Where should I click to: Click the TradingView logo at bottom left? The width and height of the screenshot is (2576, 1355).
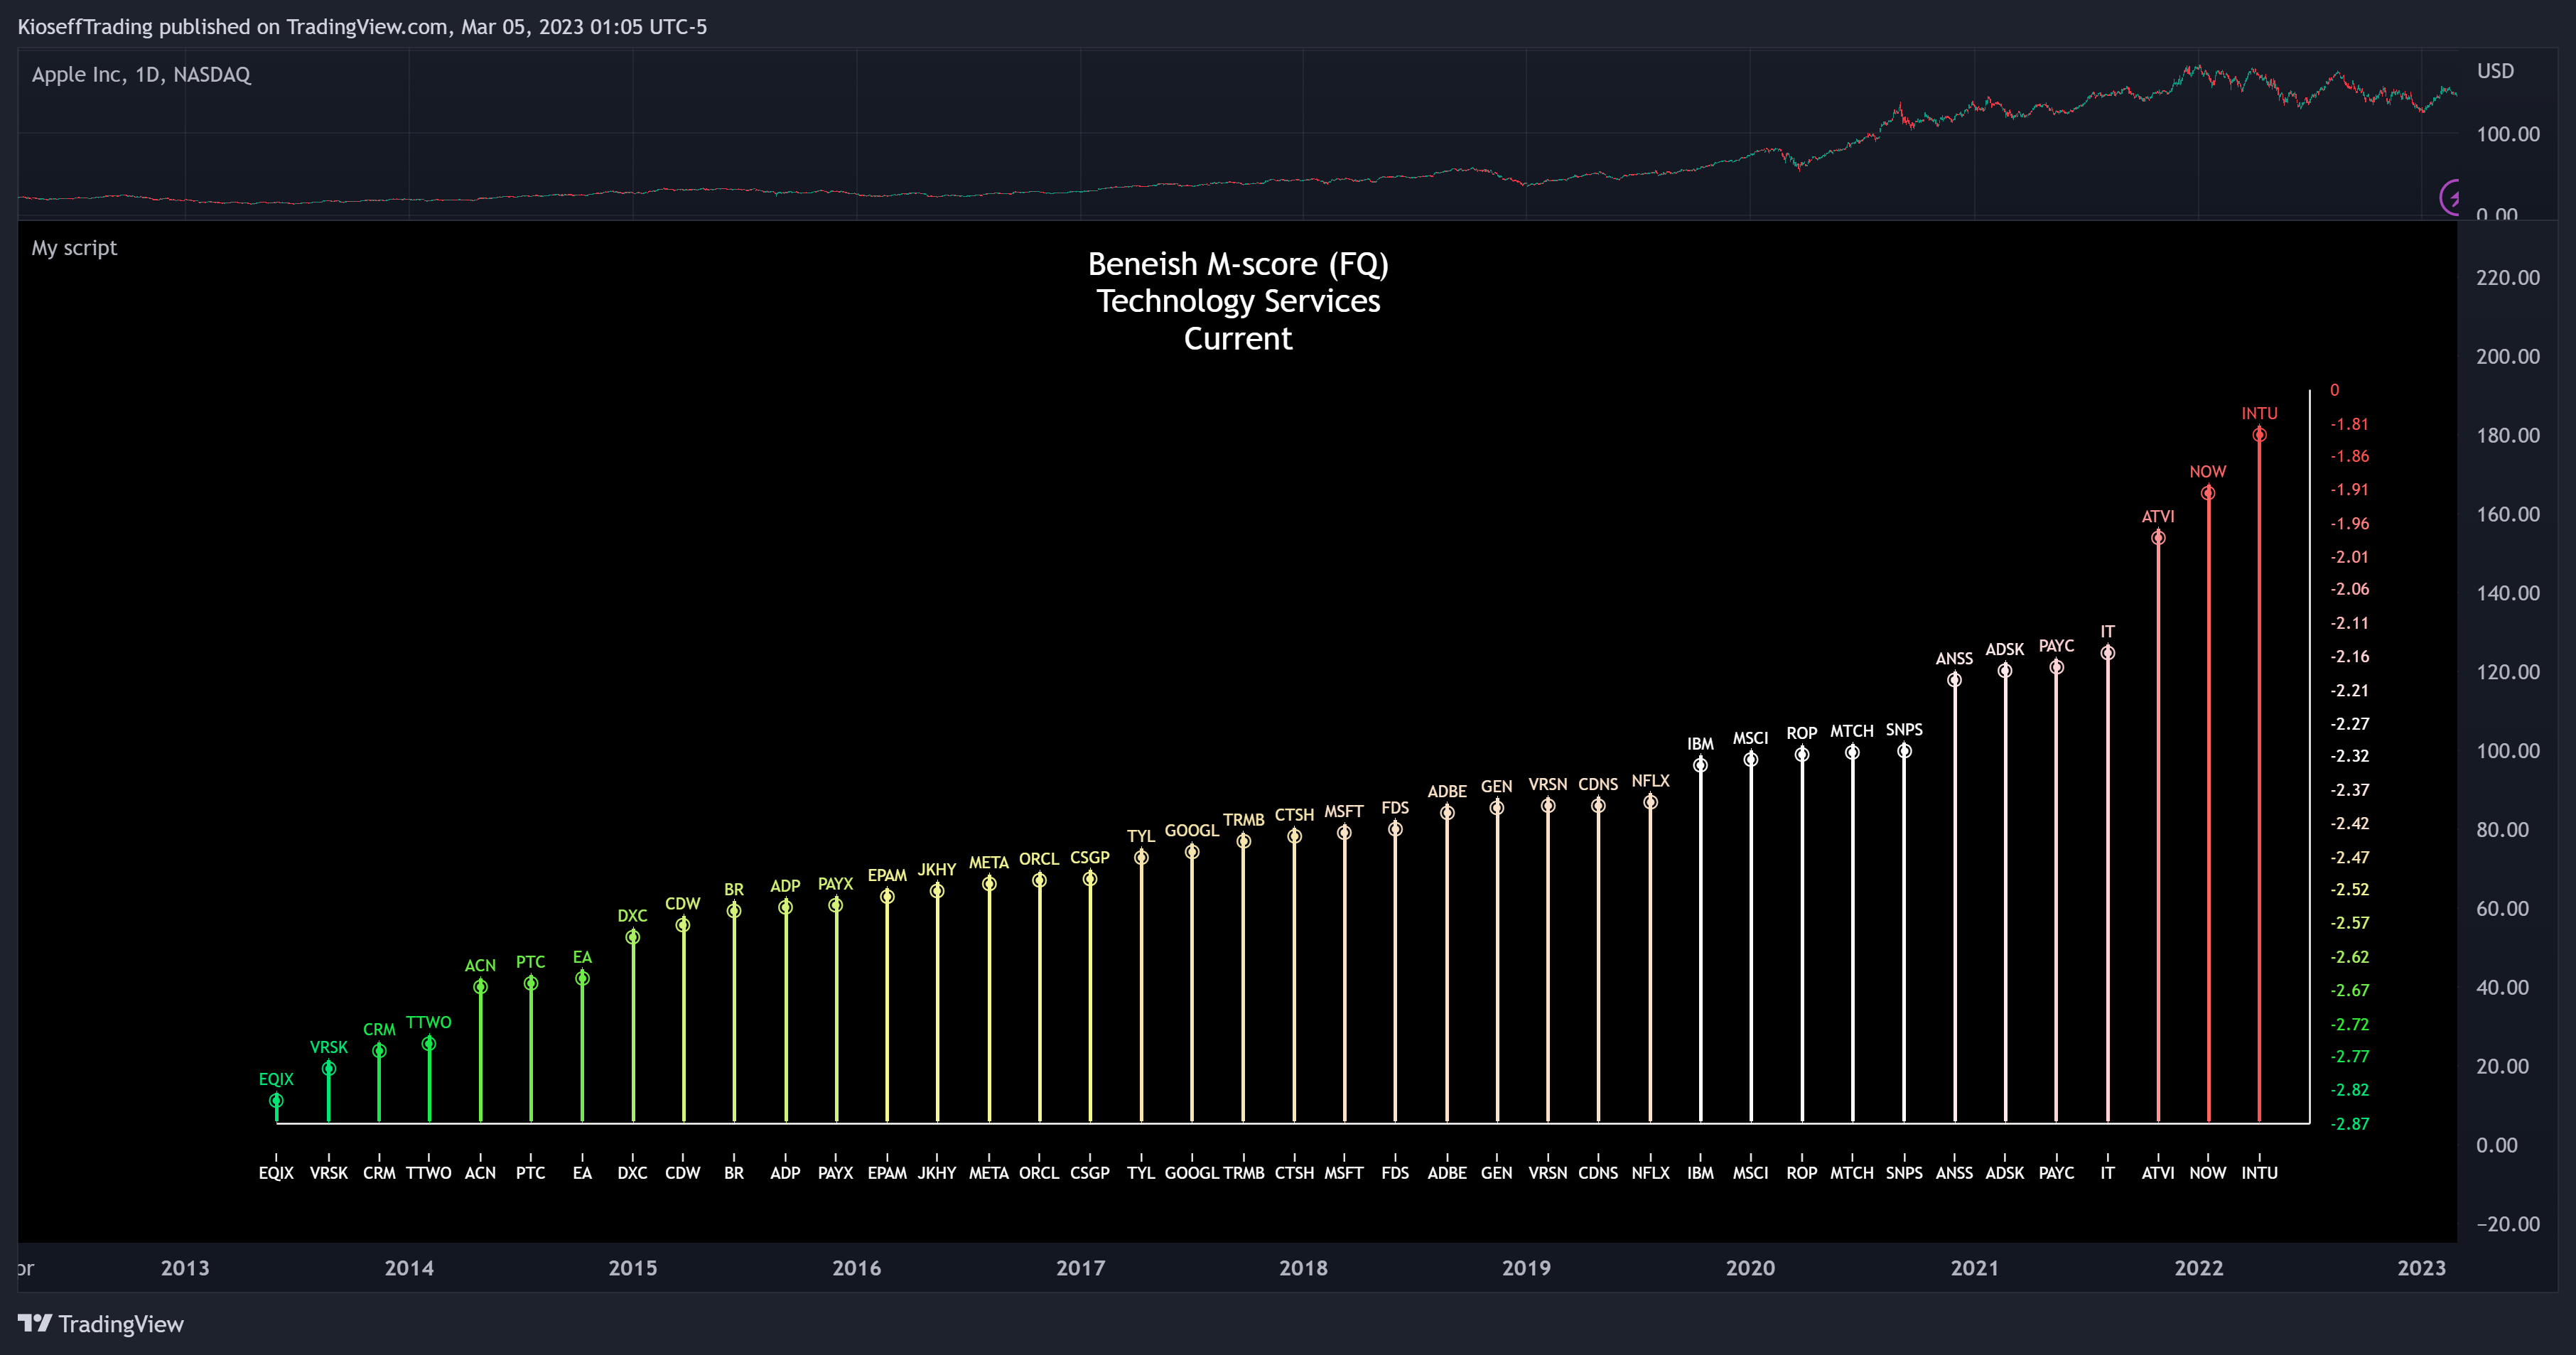pyautogui.click(x=101, y=1324)
